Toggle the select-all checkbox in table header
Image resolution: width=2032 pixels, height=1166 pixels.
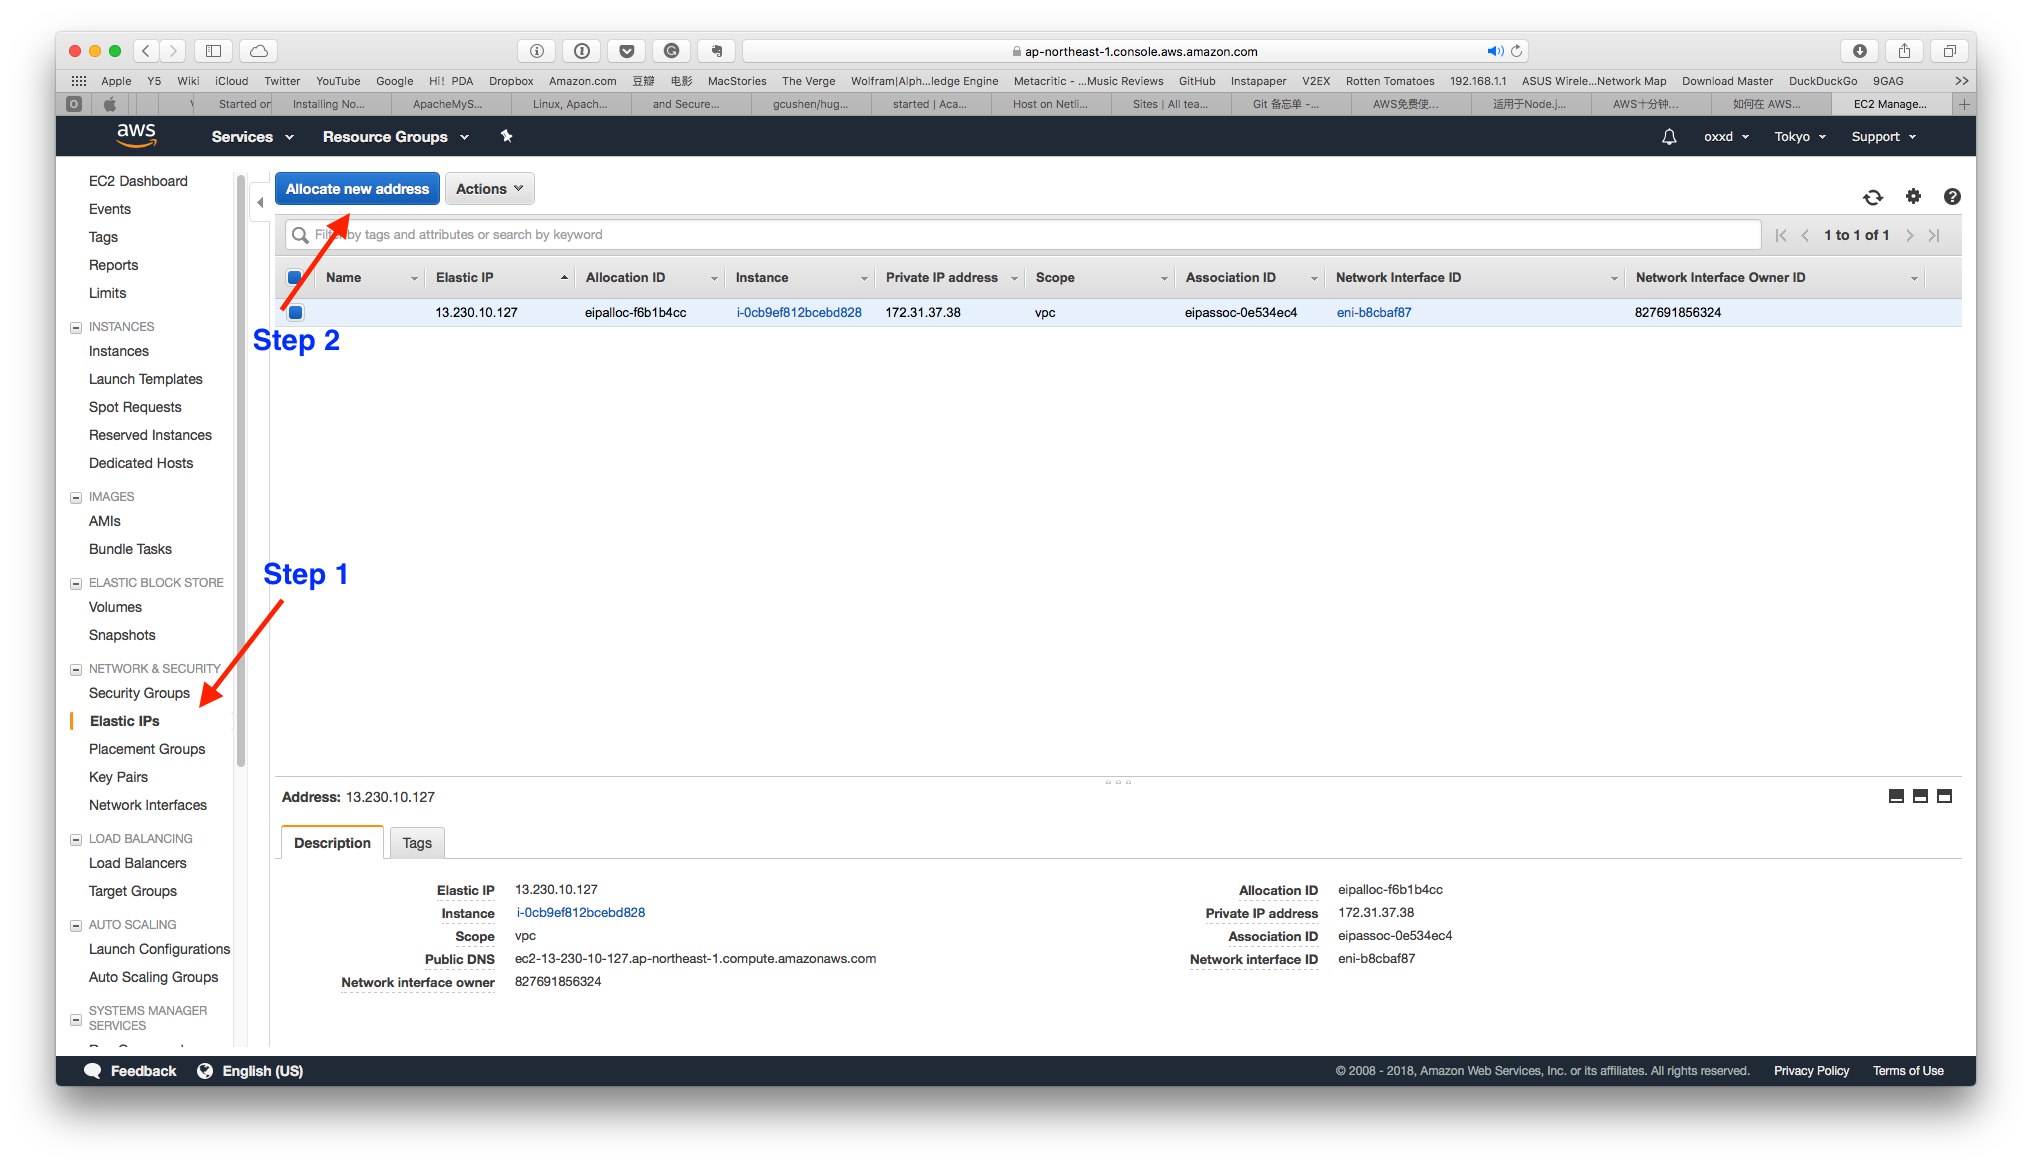(x=294, y=278)
